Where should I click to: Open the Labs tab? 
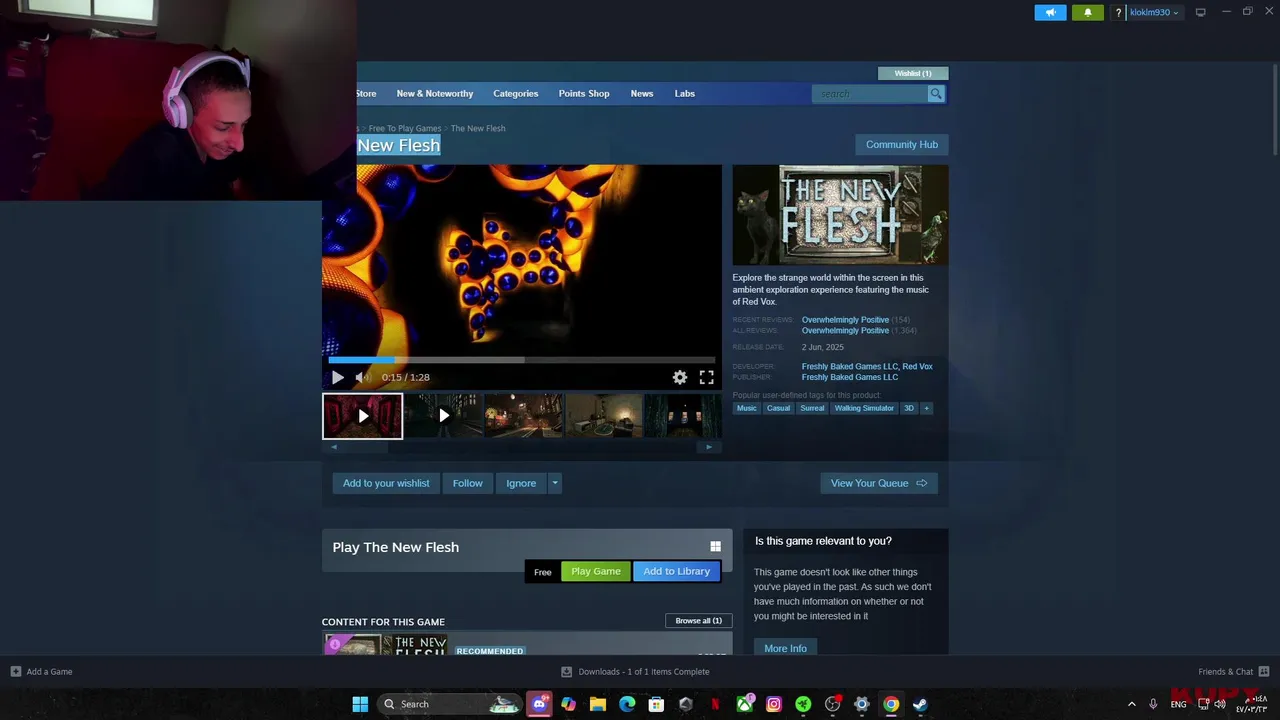tap(684, 94)
